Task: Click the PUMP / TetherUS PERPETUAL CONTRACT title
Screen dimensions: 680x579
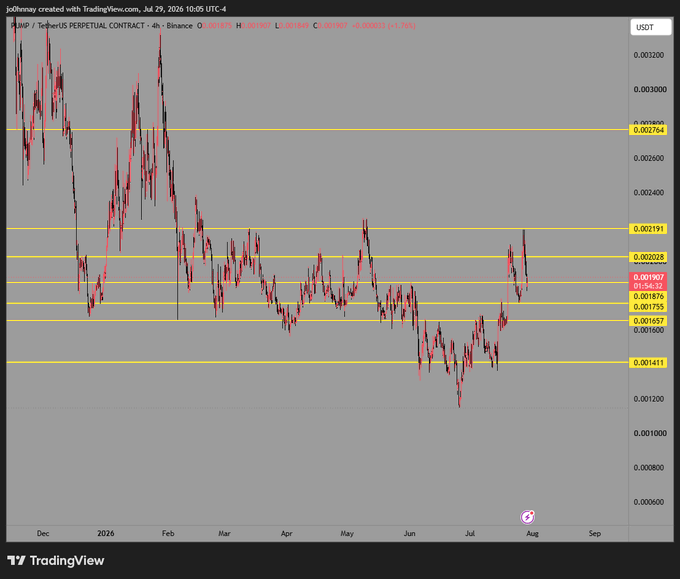Action: [78, 26]
